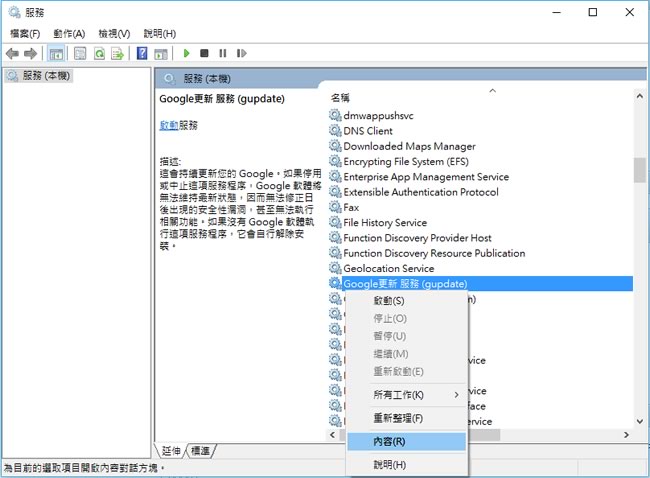The image size is (650, 478).
Task: Click gear icon beside dmwappushsvc
Action: (335, 115)
